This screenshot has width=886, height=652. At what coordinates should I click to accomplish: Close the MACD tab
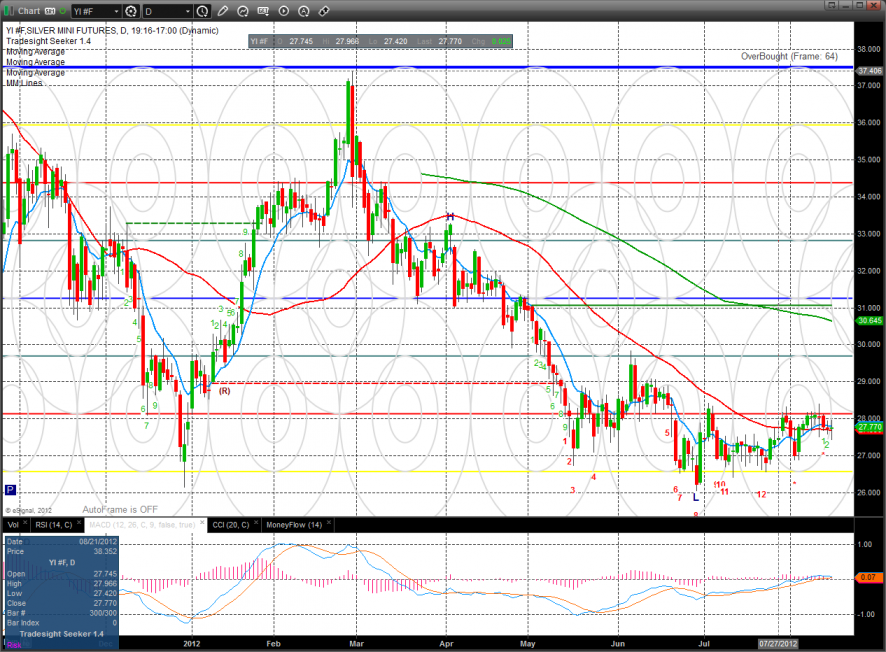click(202, 523)
